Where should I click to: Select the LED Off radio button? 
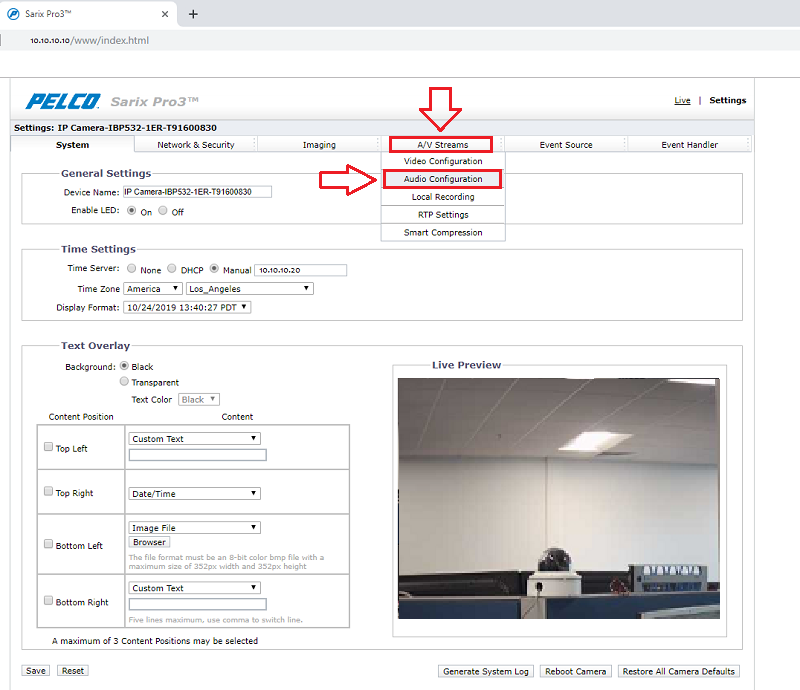(163, 211)
